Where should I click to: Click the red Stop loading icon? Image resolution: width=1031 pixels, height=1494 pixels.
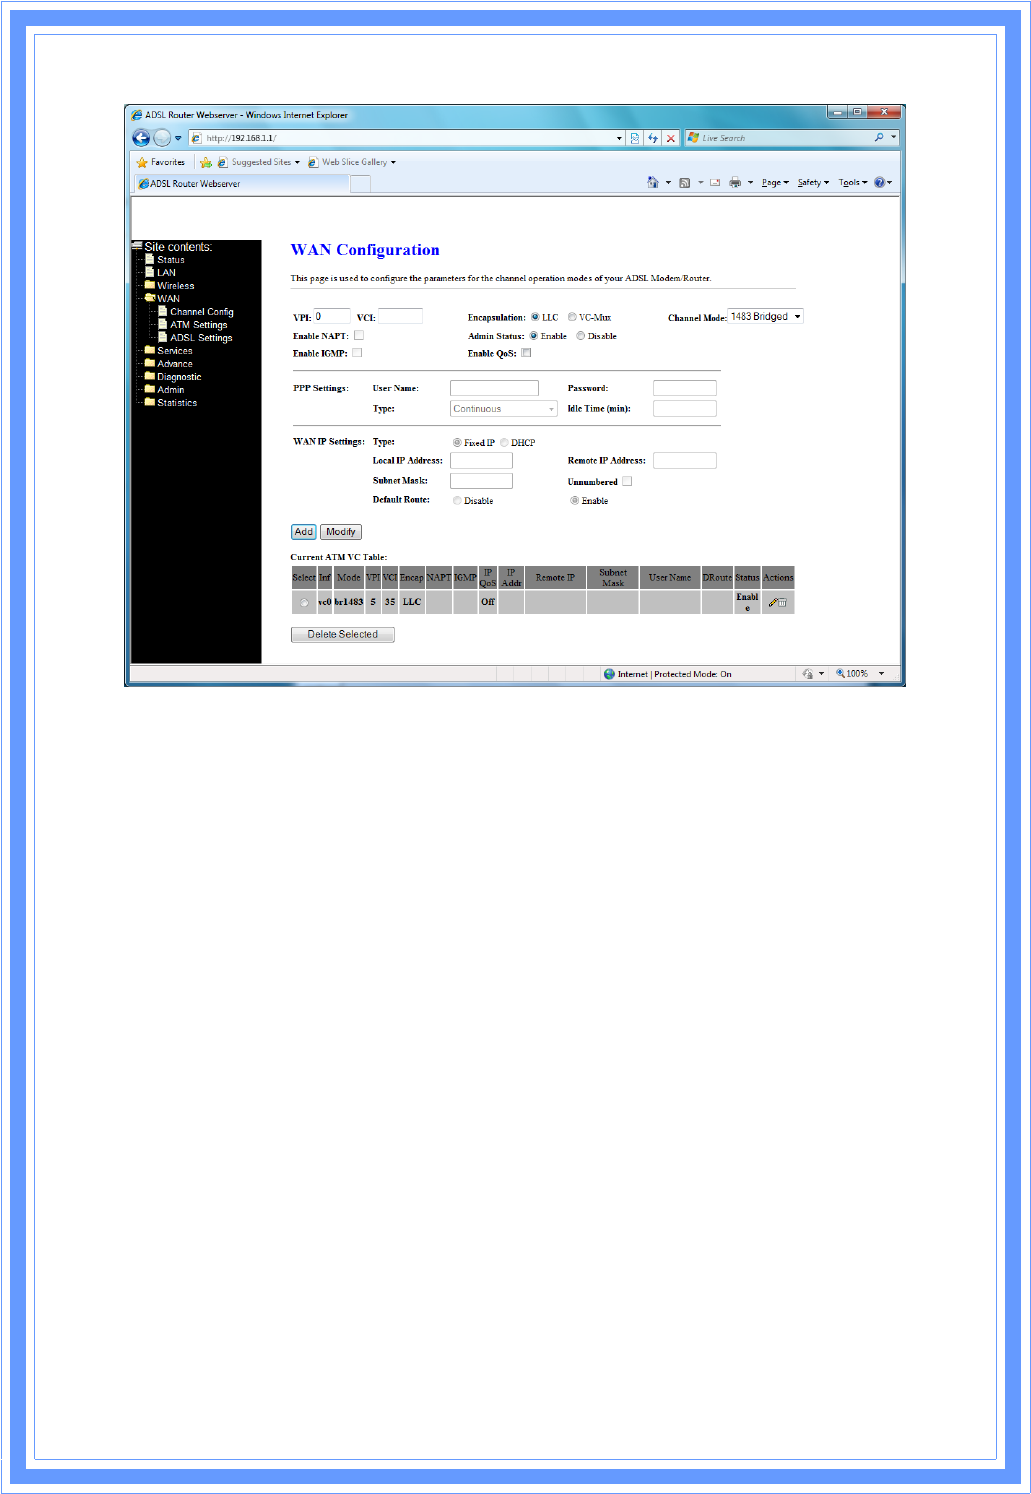click(x=671, y=138)
